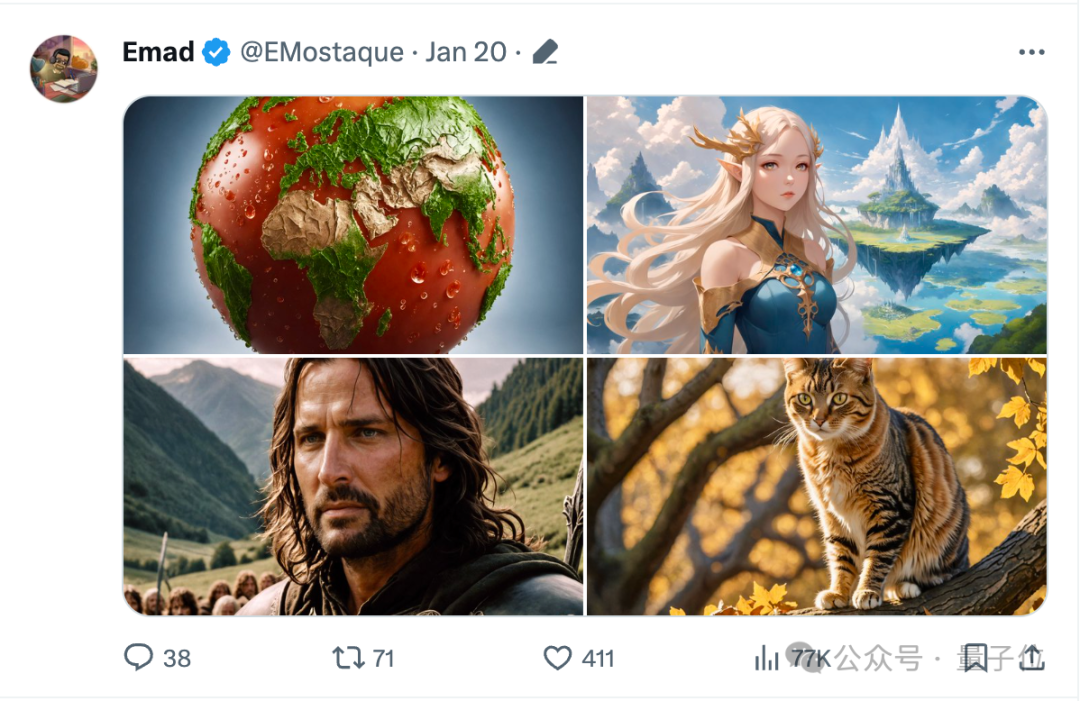Open the anime elf girl image
This screenshot has height=701, width=1080.
pos(816,225)
